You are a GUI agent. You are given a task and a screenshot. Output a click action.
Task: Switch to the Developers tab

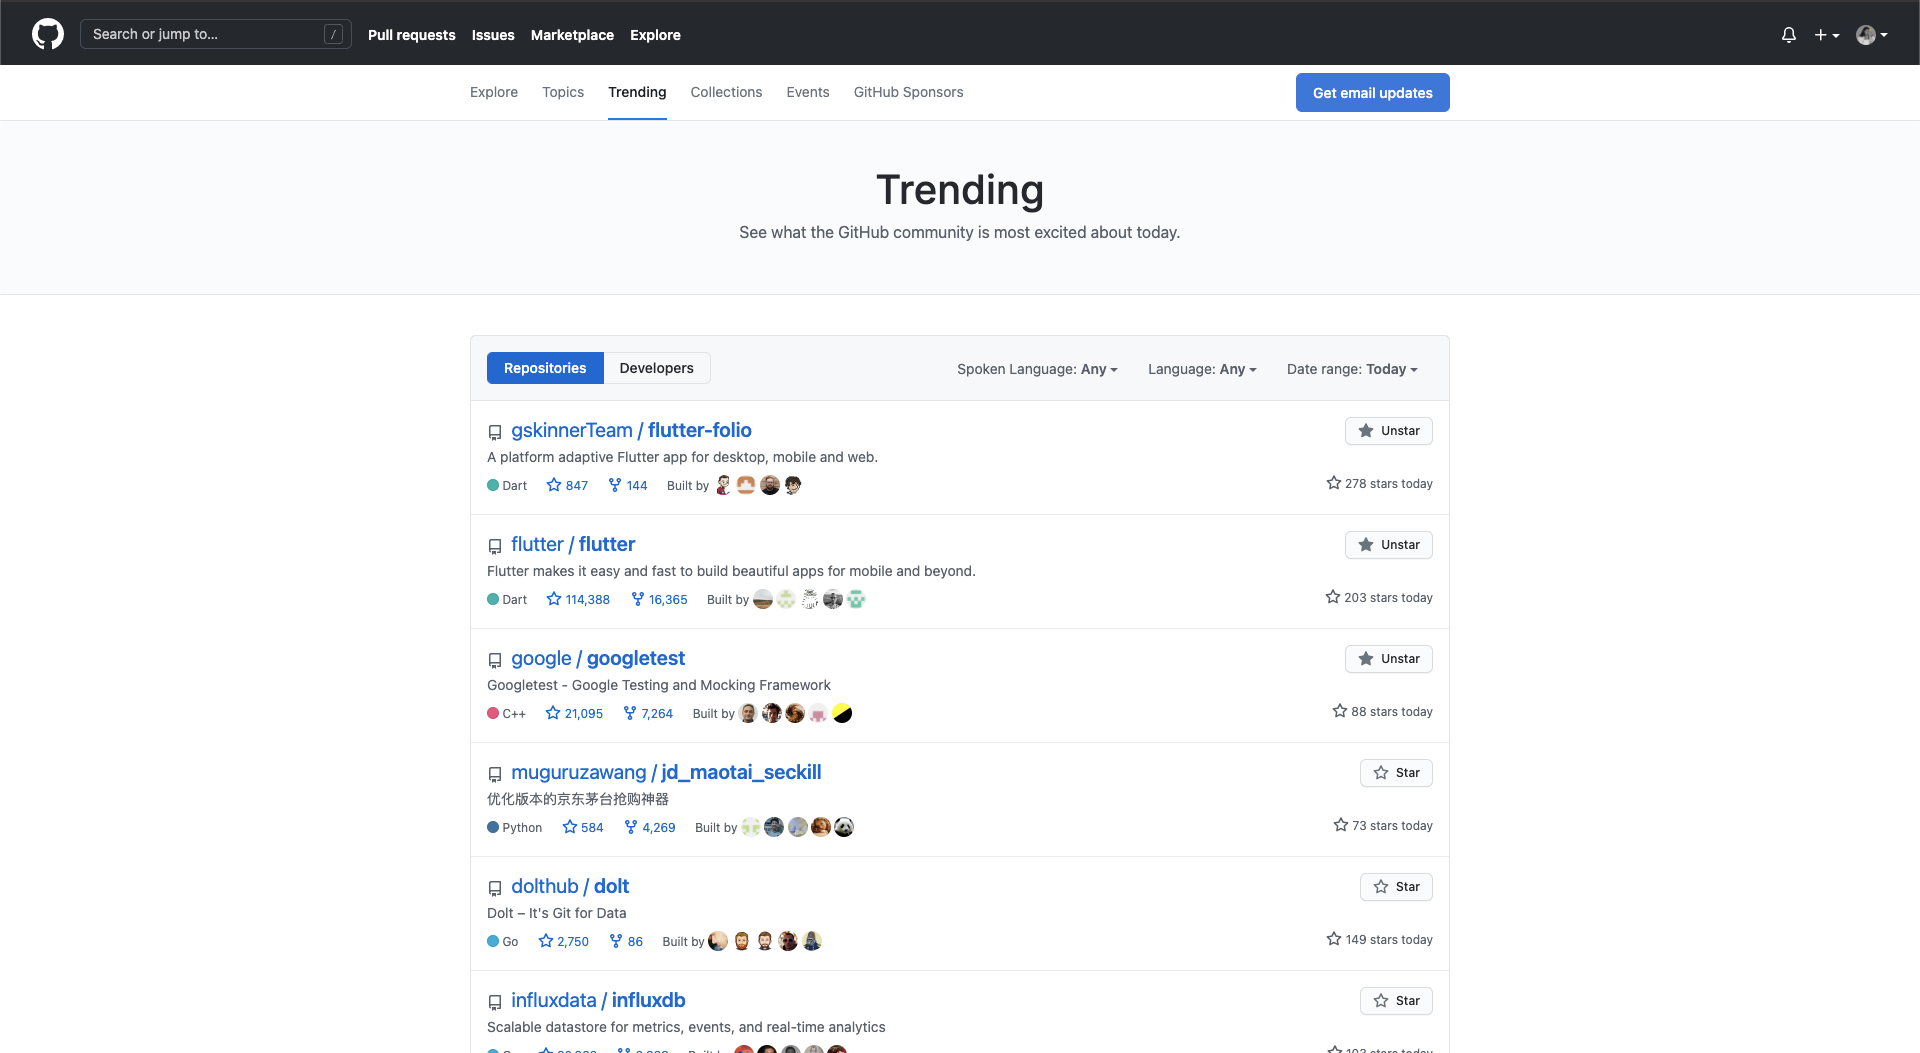[x=656, y=368]
